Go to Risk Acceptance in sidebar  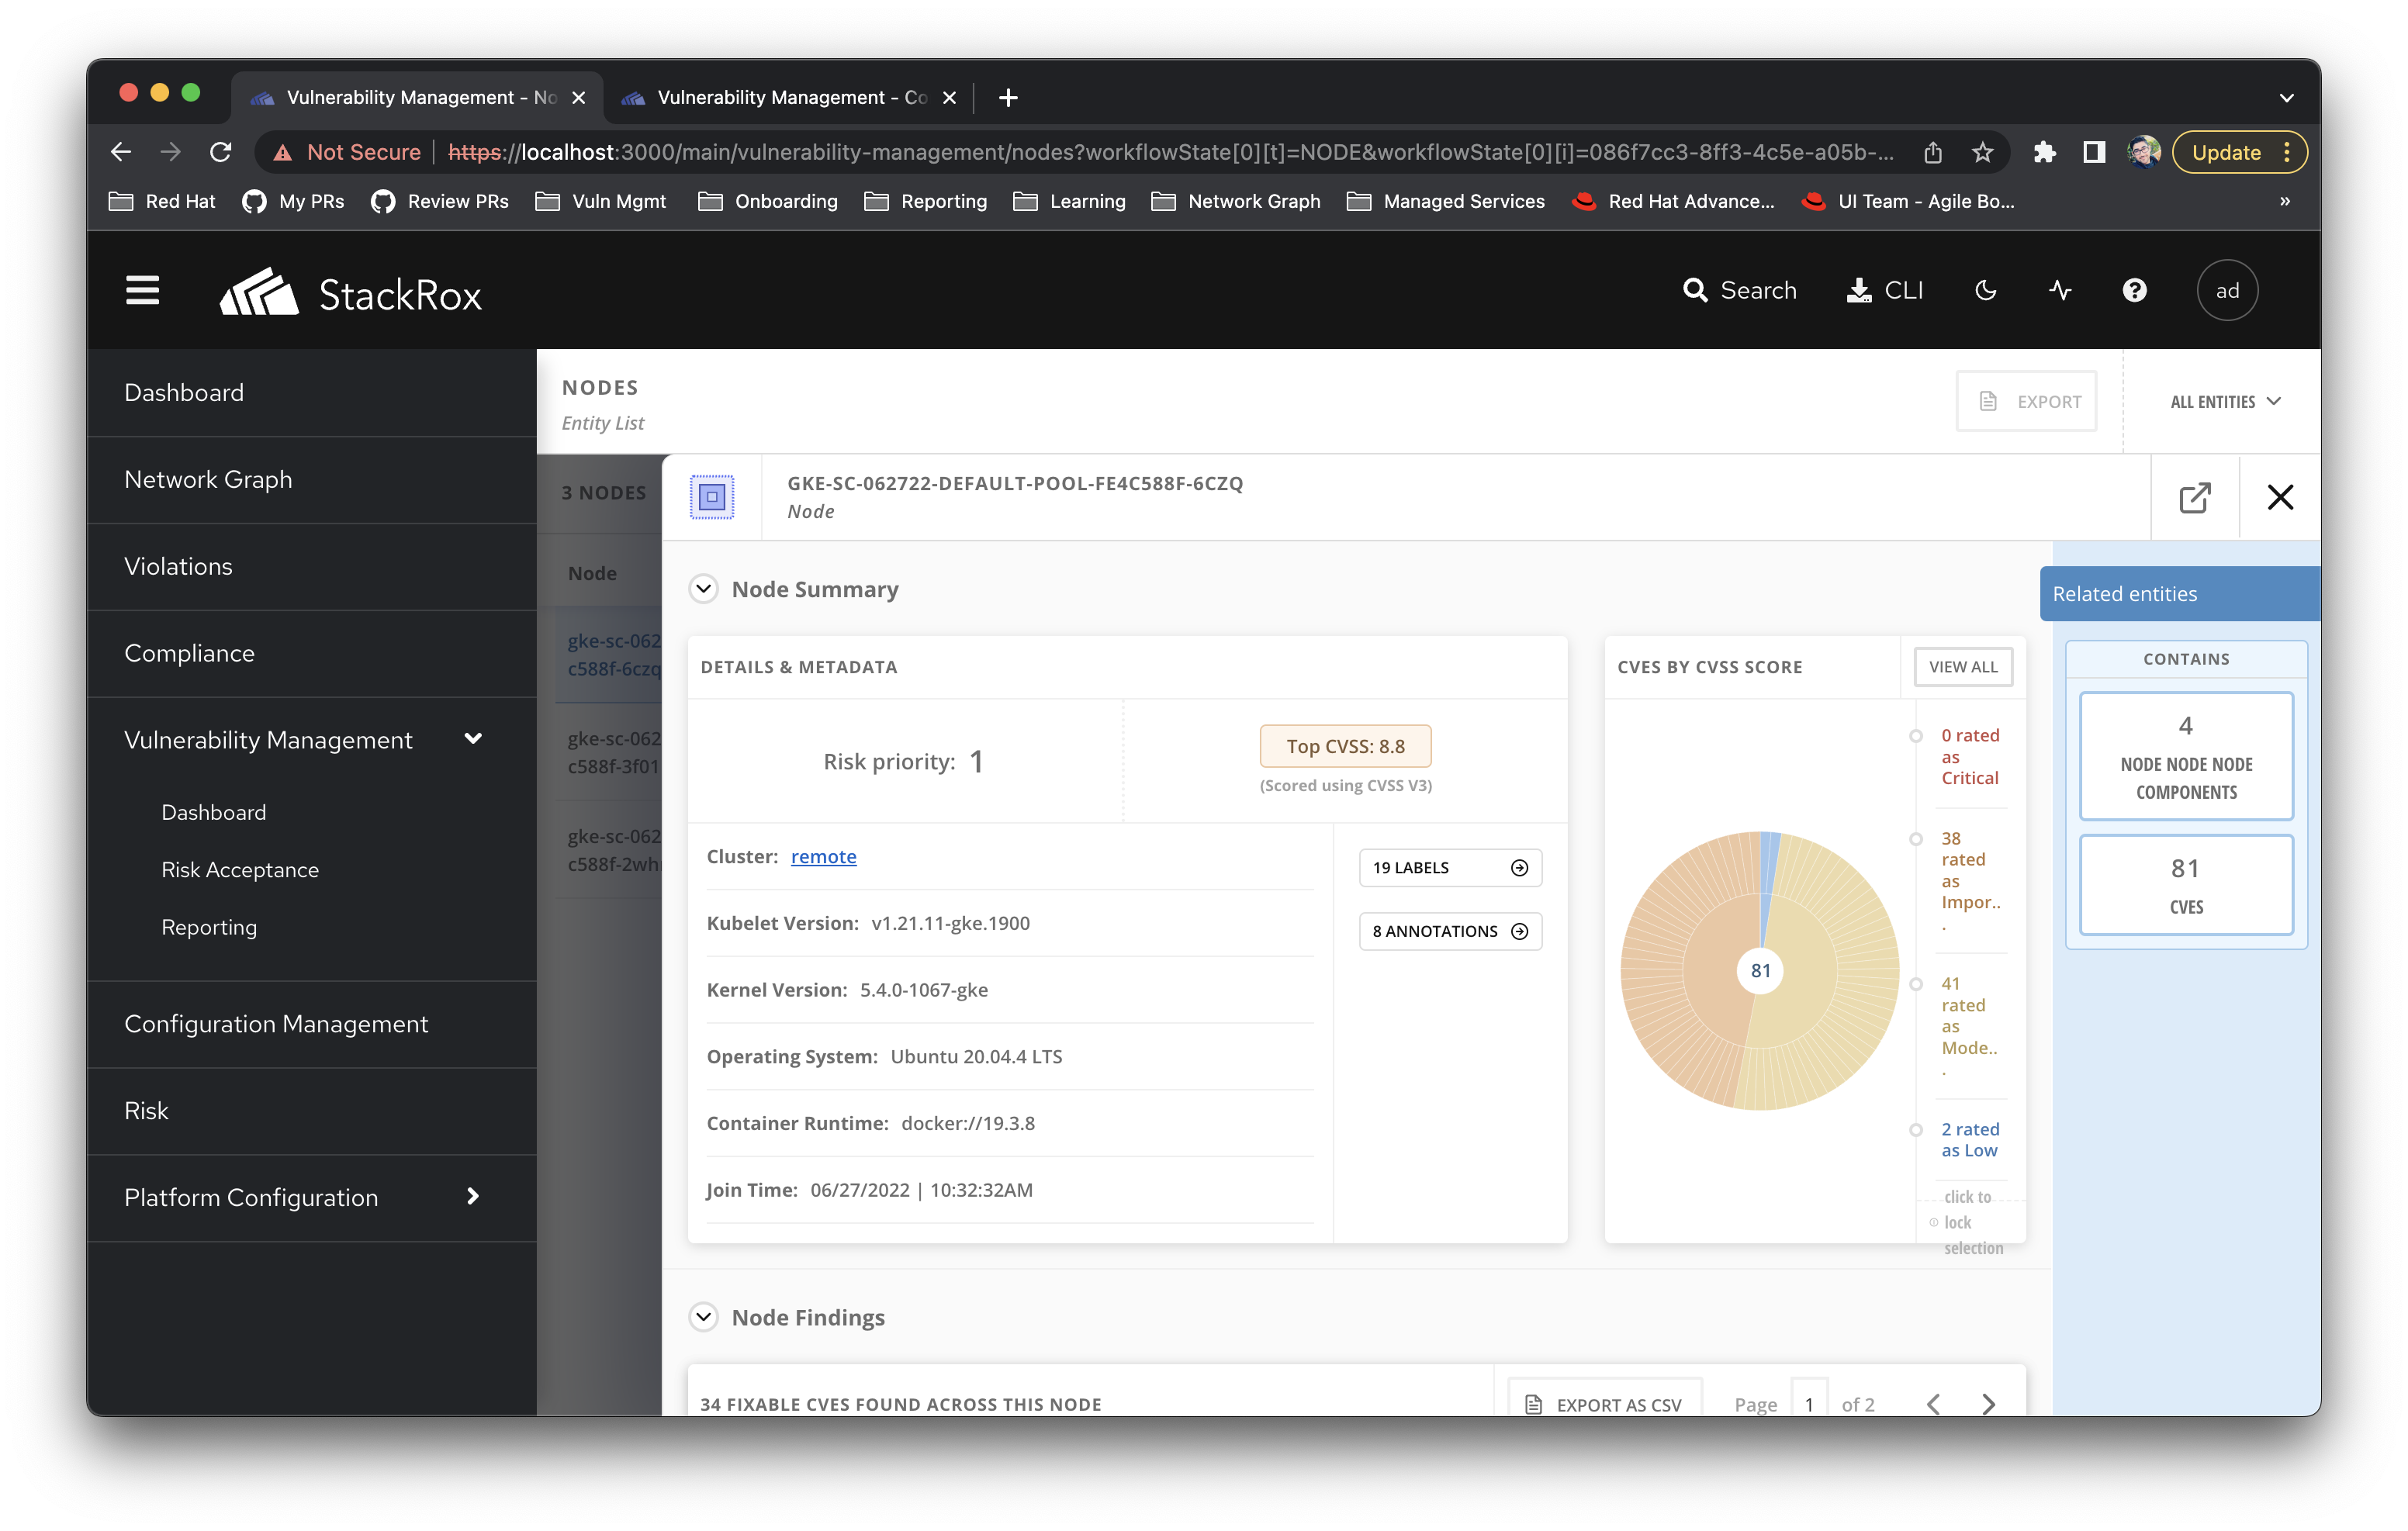point(240,869)
